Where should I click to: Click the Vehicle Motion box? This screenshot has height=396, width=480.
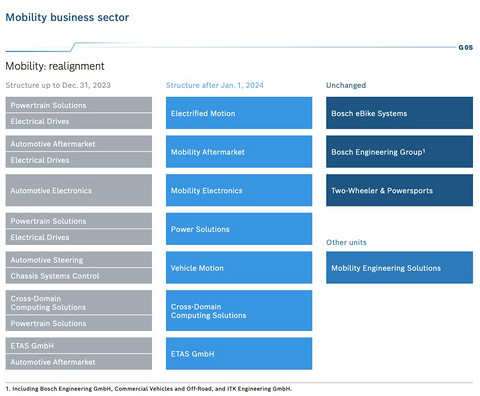coord(239,268)
